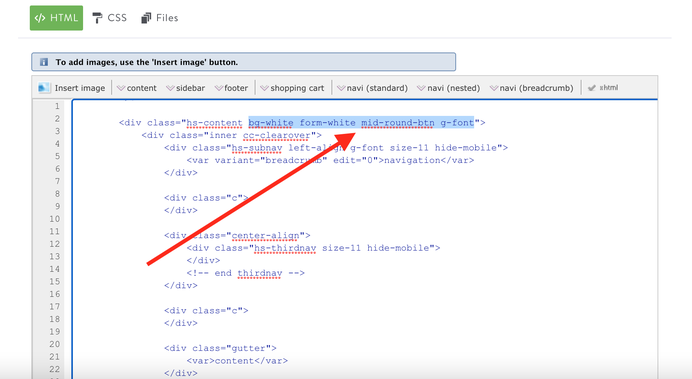Switch to the CSS tab

click(x=109, y=18)
